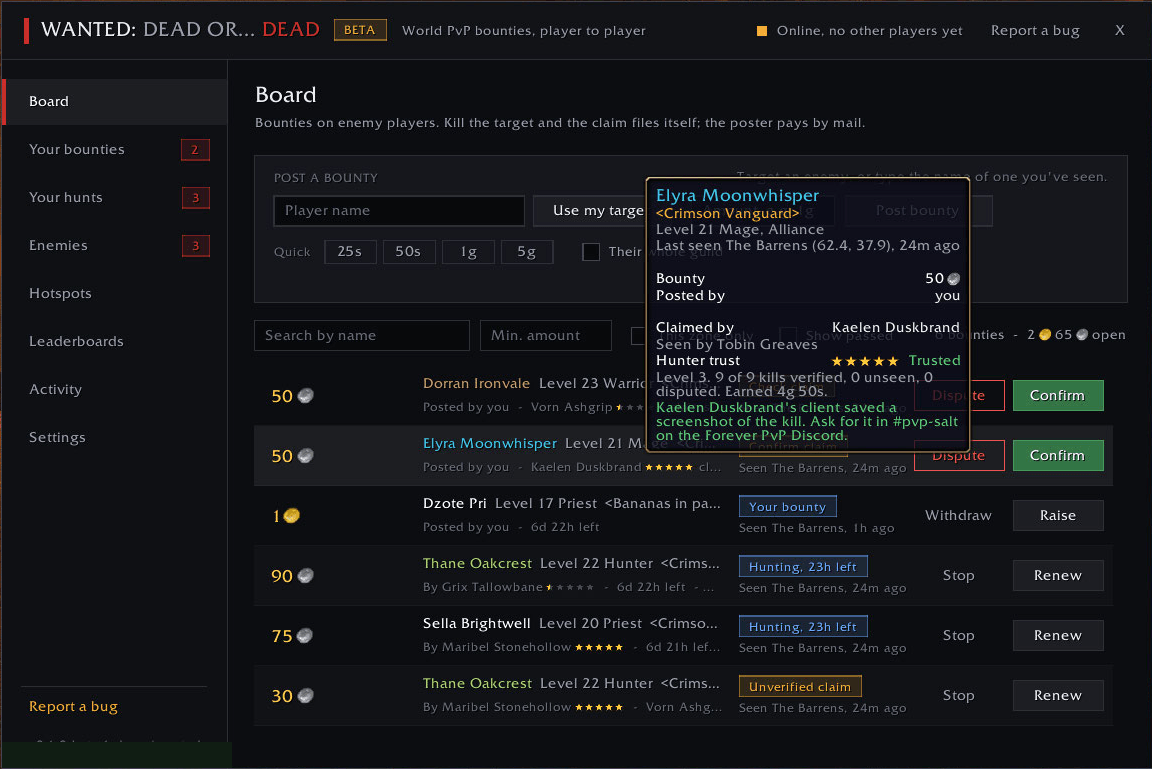The height and width of the screenshot is (769, 1152).
Task: Click the orange online status indicator
Action: pos(762,31)
